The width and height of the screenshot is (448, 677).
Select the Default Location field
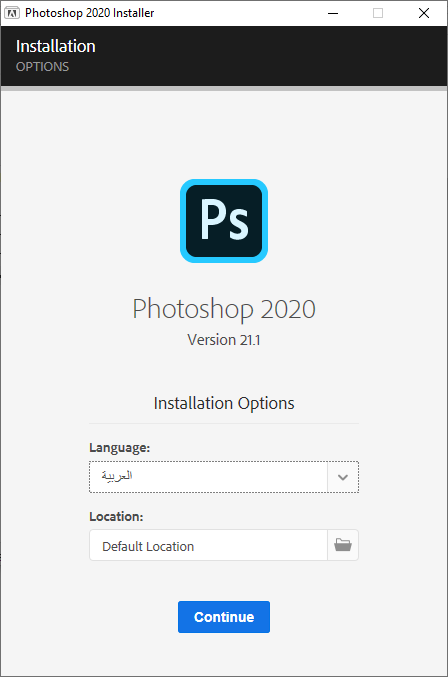[208, 545]
